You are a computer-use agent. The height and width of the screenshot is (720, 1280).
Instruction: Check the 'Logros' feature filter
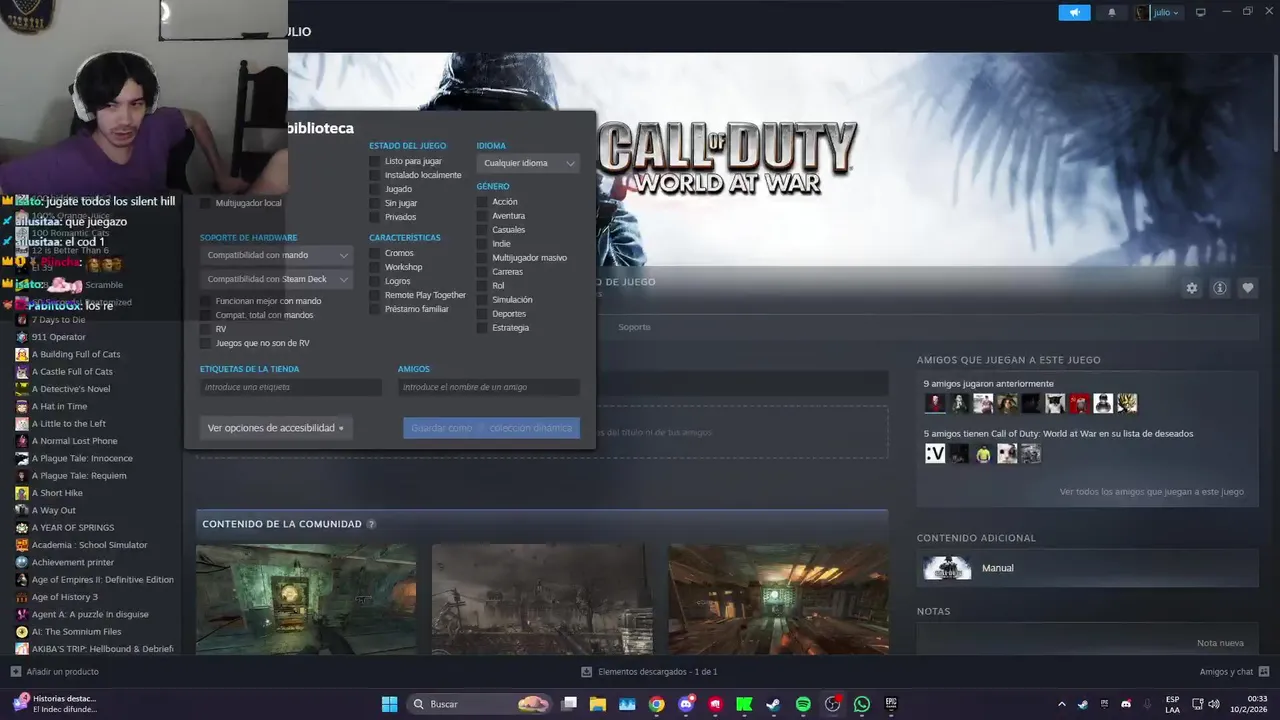[x=375, y=281]
